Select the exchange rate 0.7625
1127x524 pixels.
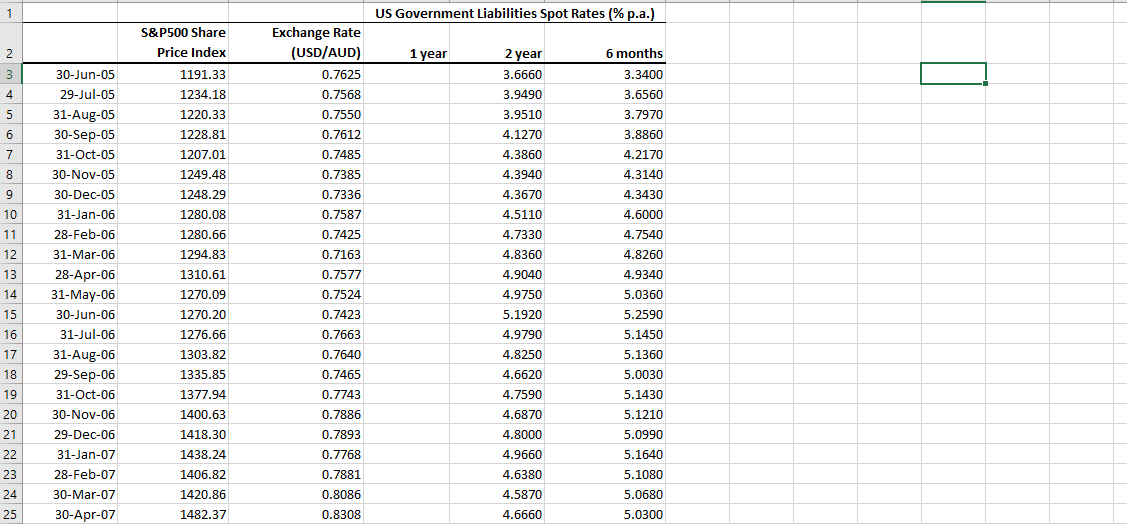point(296,74)
